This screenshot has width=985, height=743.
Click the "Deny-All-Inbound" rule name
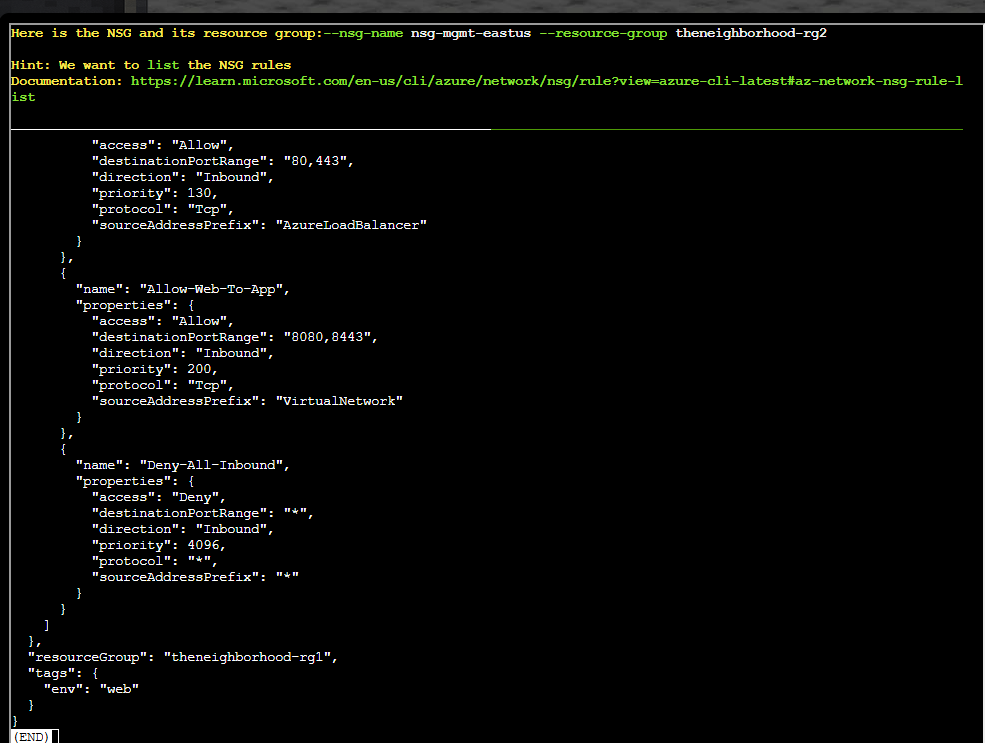click(x=211, y=465)
